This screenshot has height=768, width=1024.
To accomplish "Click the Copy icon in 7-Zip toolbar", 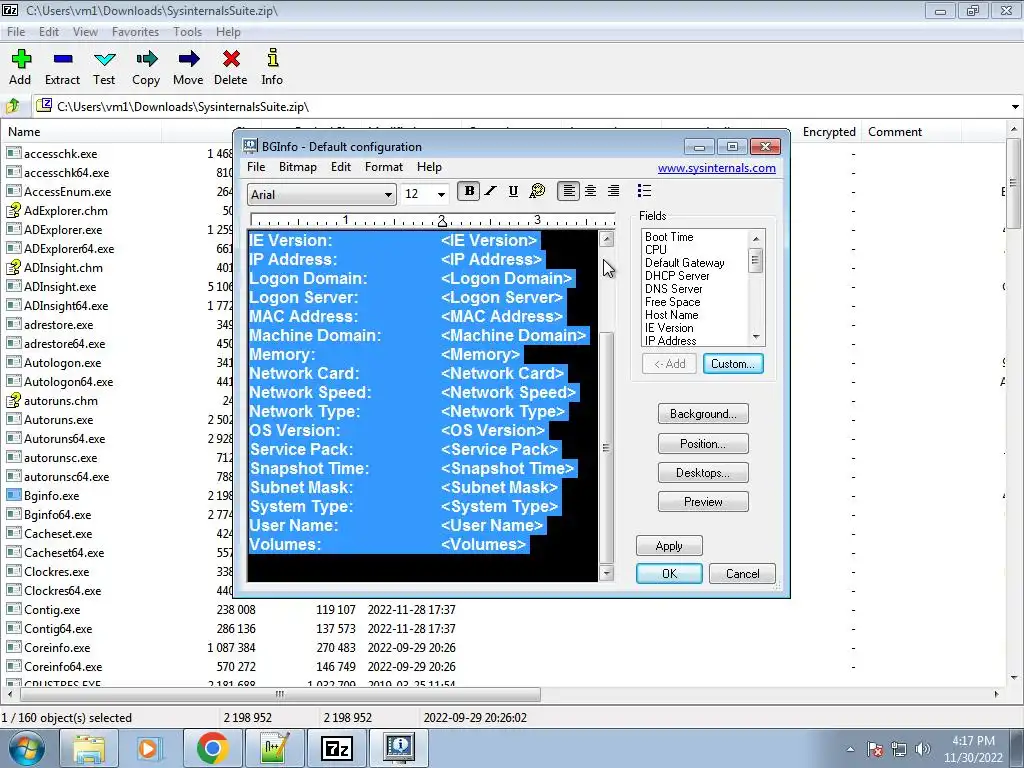I will tap(146, 60).
